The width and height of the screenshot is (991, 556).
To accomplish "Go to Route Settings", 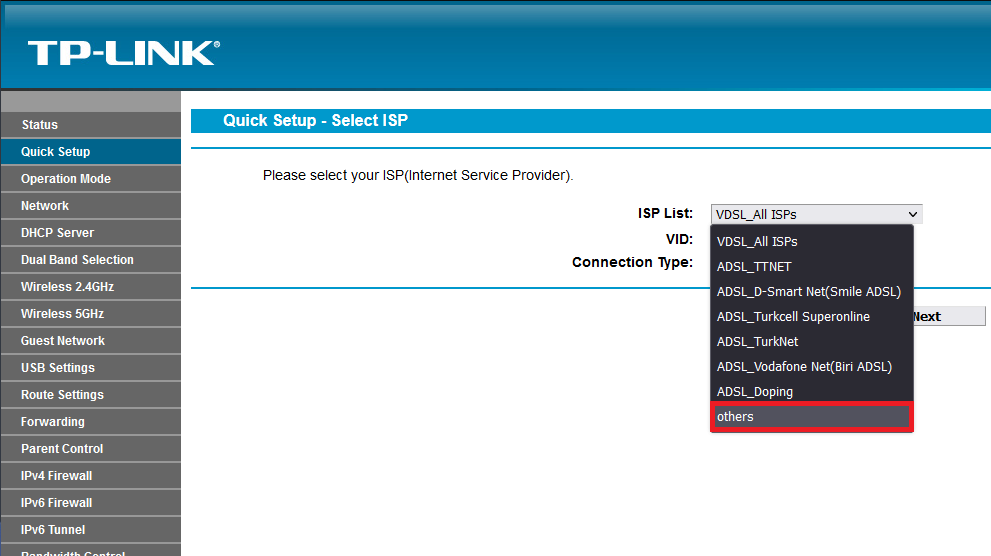I will click(91, 395).
